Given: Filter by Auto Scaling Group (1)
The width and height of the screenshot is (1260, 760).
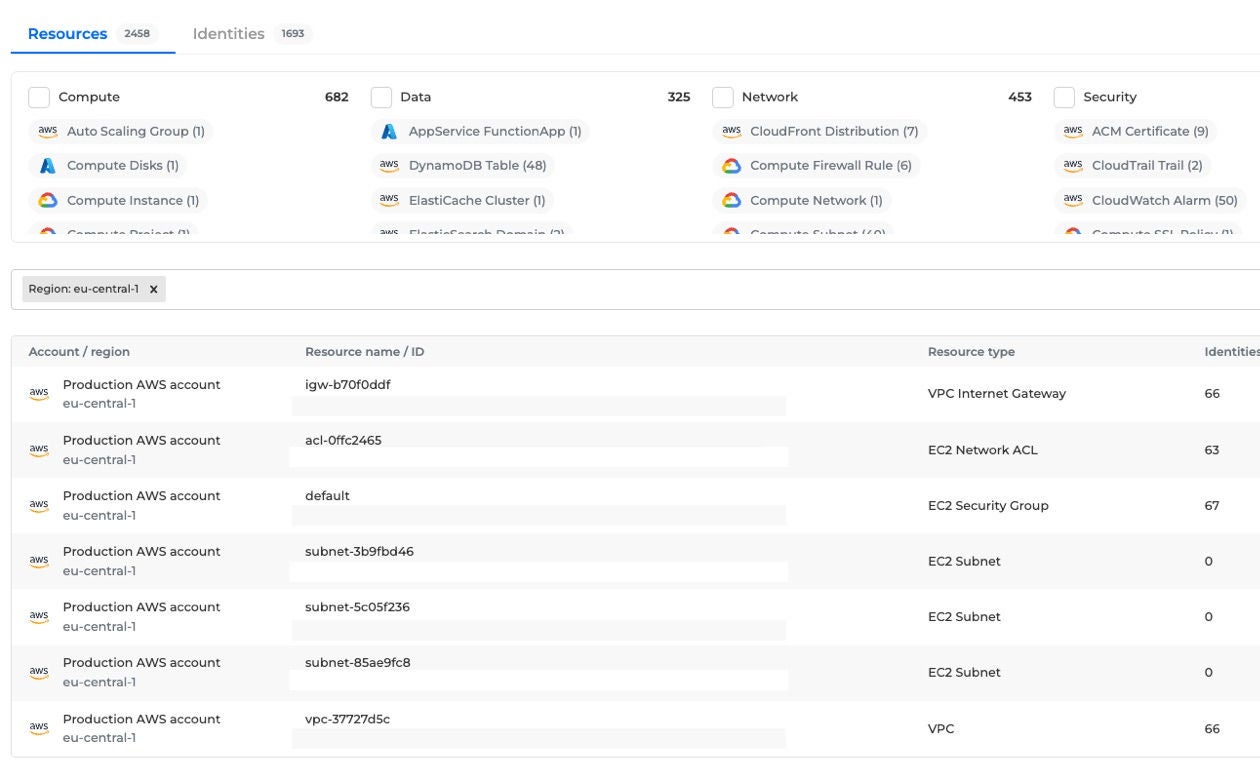Looking at the screenshot, I should (x=121, y=131).
